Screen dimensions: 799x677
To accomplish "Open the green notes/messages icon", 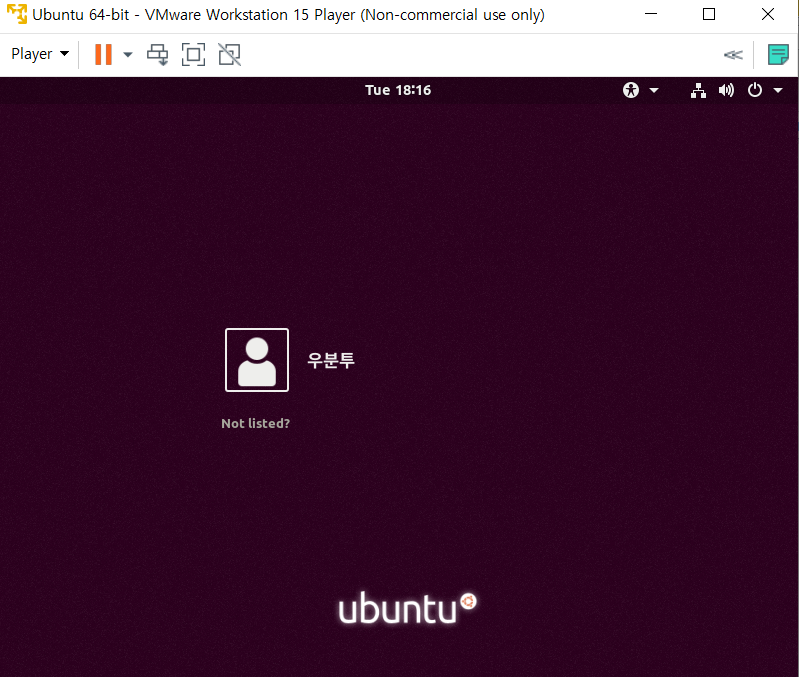I will tap(778, 55).
